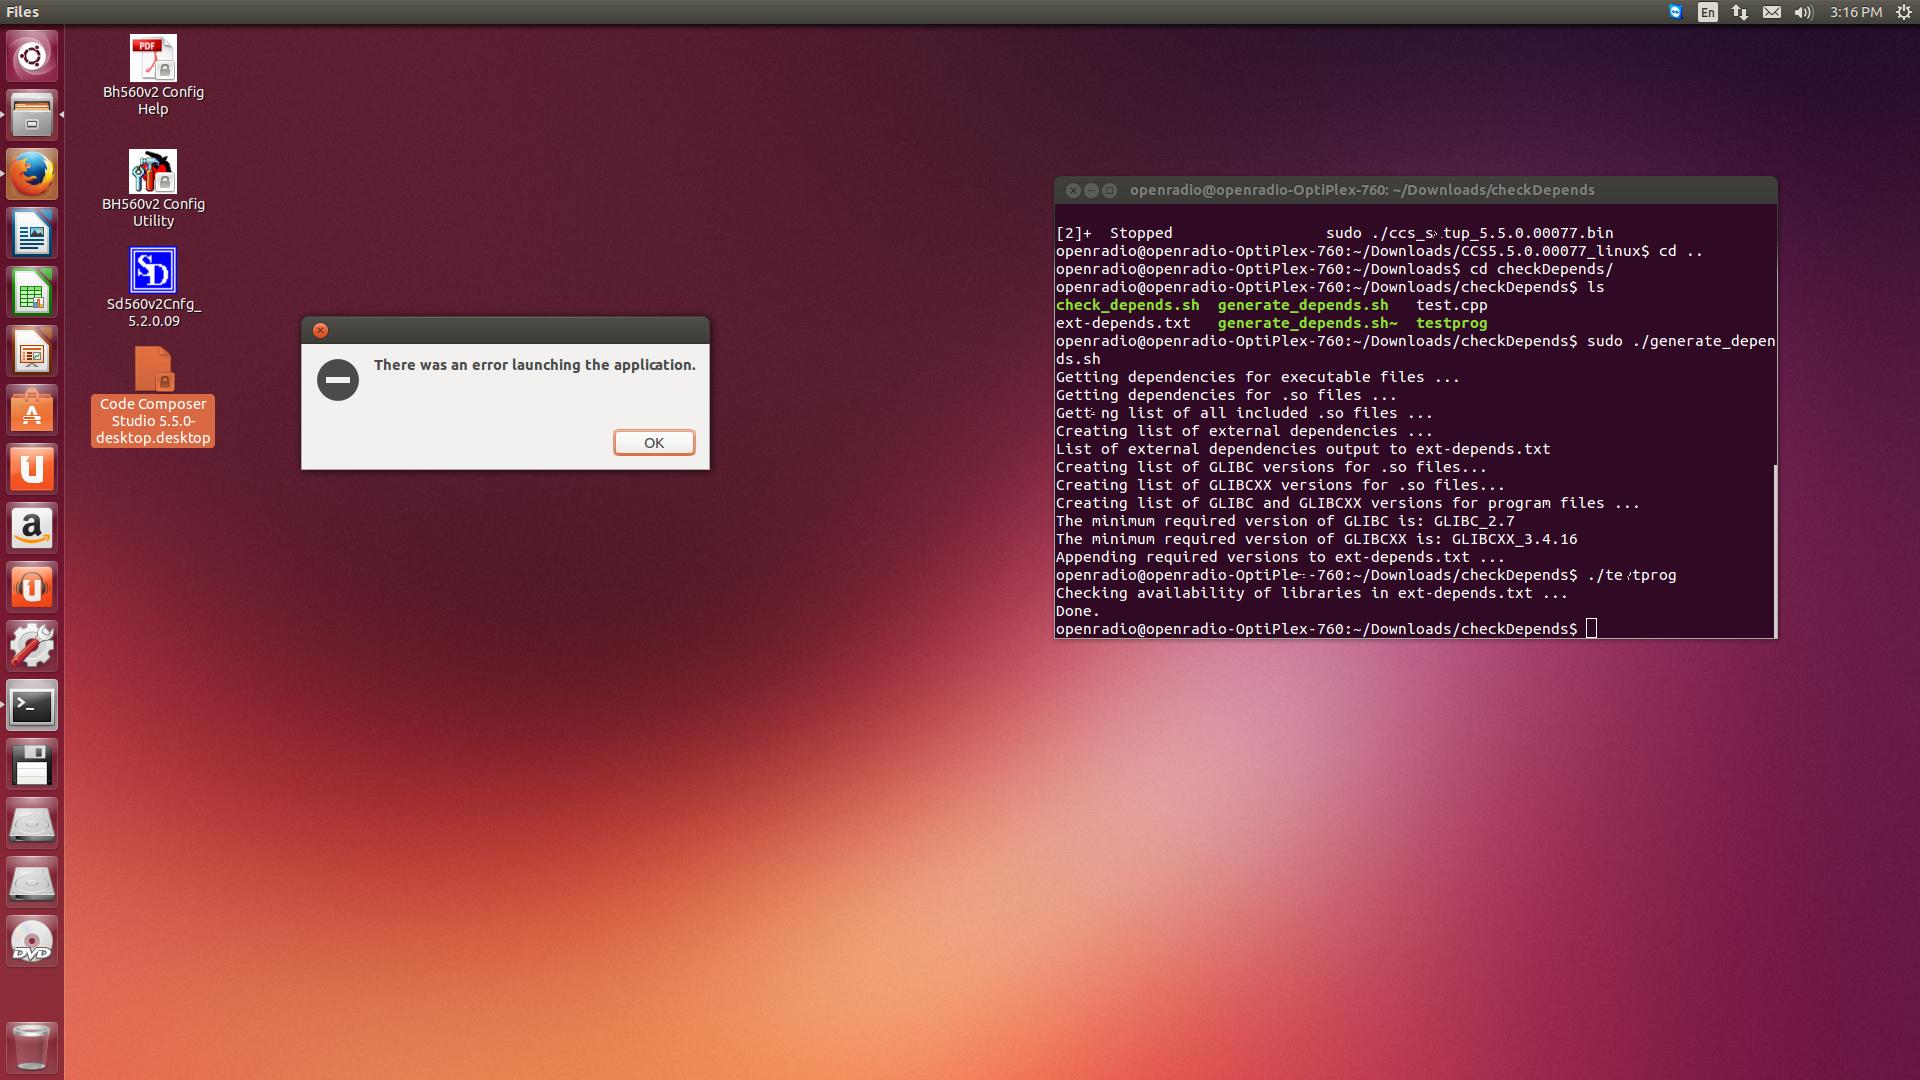Open the session gear menu
Viewport: 1920px width, 1080px height.
coord(1903,12)
